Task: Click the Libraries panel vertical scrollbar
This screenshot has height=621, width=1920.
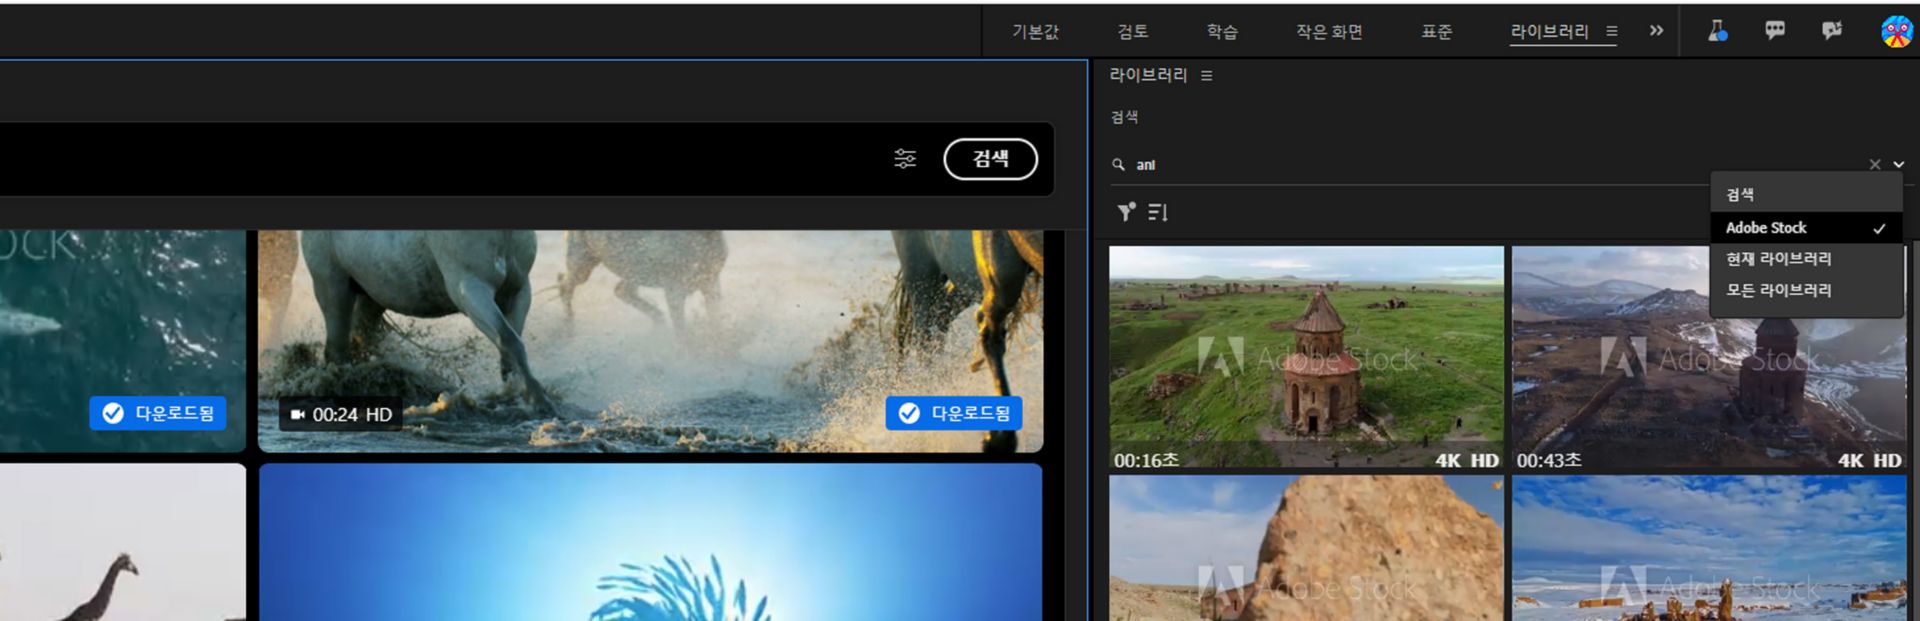Action: tap(1915, 430)
